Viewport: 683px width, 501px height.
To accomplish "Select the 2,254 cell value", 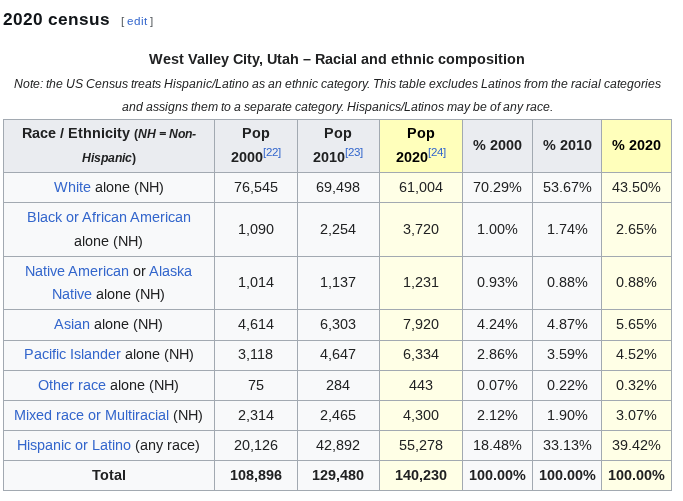I will 338,229.
